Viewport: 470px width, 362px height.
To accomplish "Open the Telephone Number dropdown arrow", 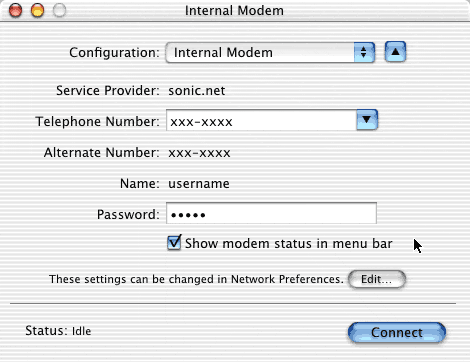I will click(x=367, y=120).
